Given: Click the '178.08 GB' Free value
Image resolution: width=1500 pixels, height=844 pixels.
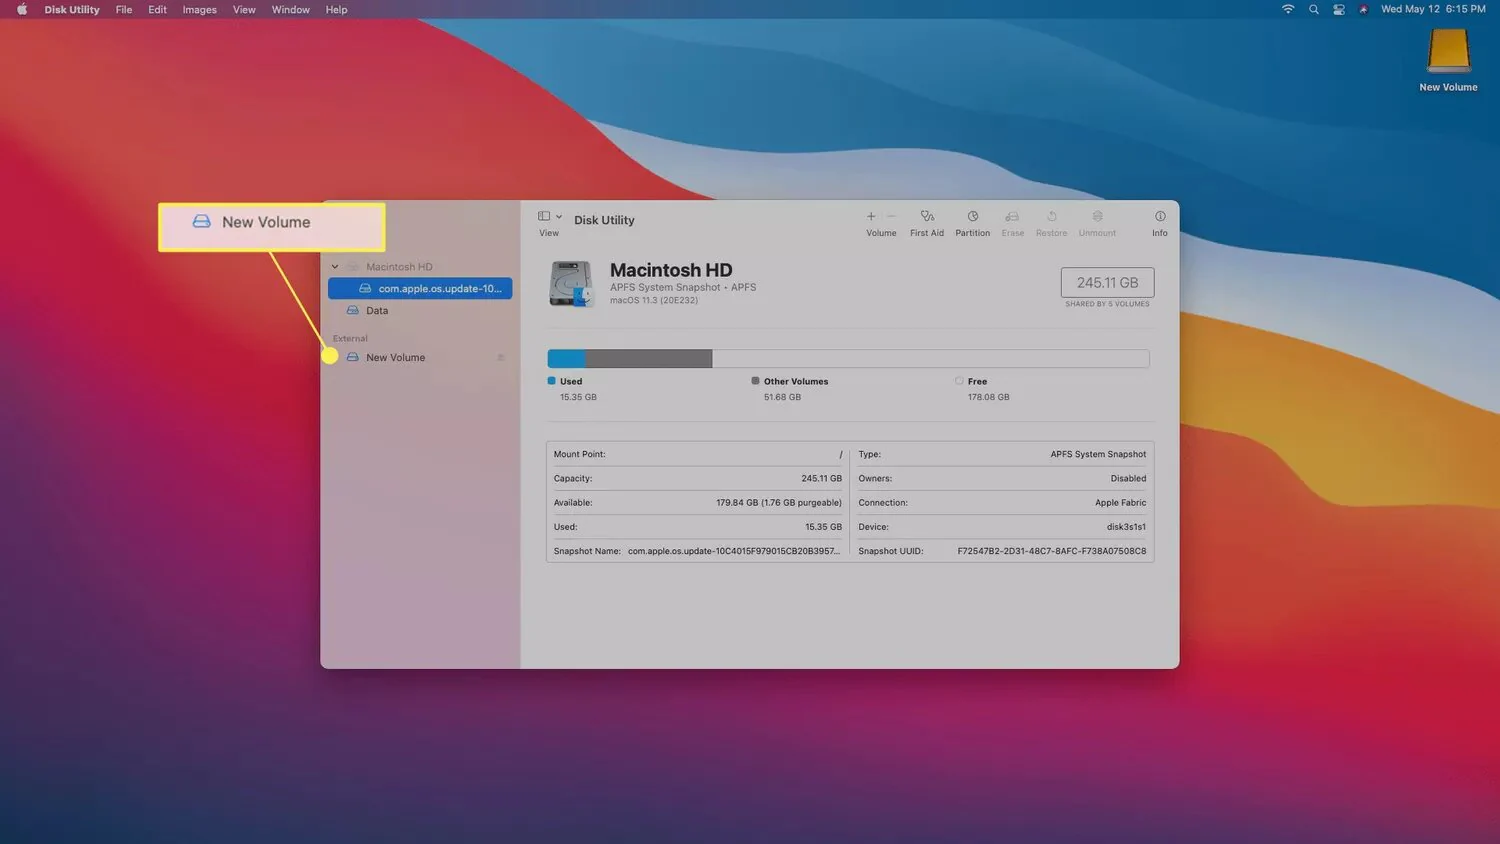Looking at the screenshot, I should 988,397.
